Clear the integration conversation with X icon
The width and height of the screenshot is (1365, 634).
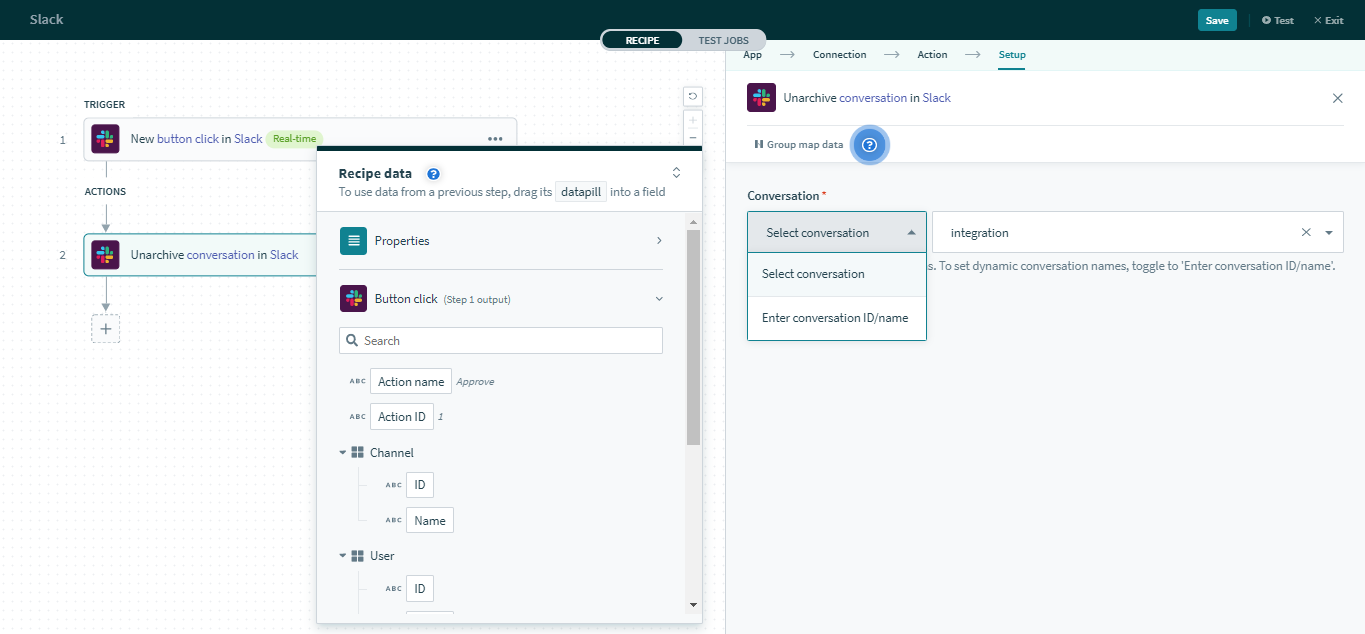1305,233
